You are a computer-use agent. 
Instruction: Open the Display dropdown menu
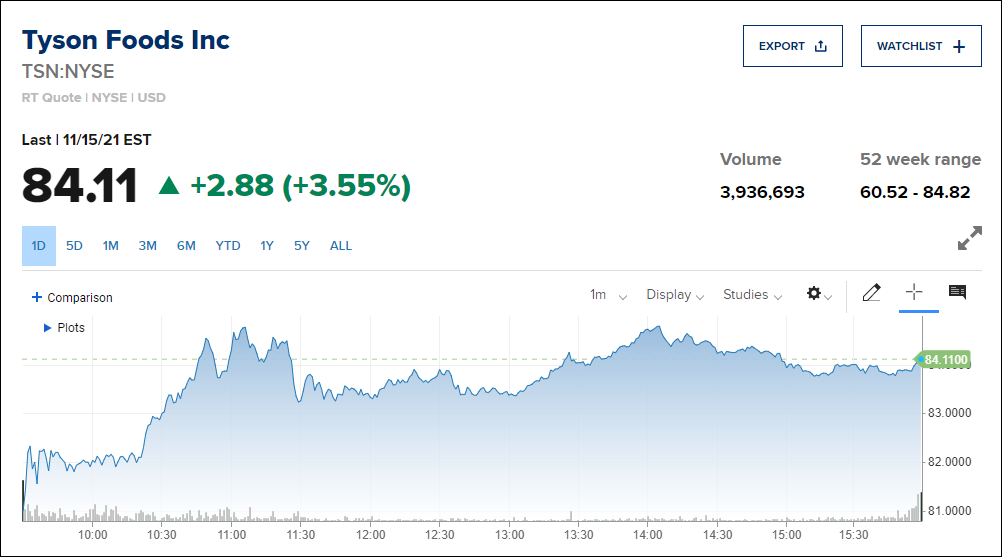click(x=675, y=295)
